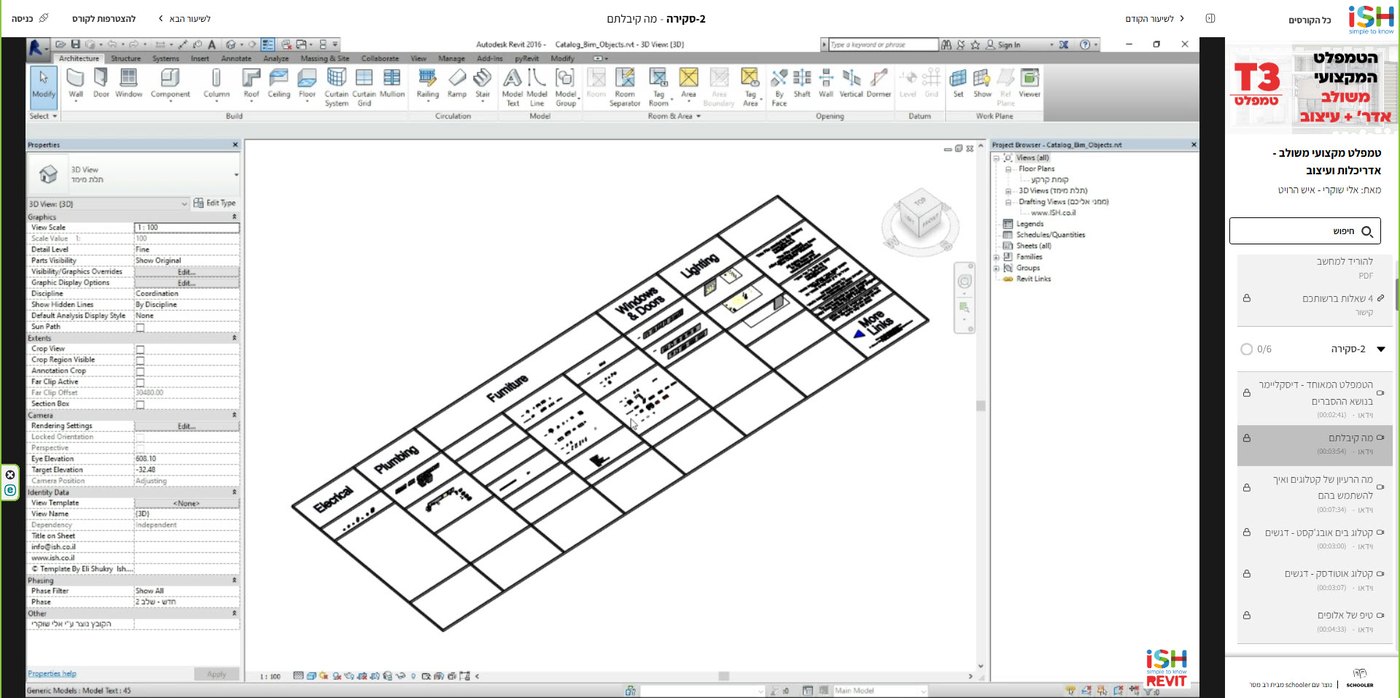Select the Roof tool

tap(251, 84)
